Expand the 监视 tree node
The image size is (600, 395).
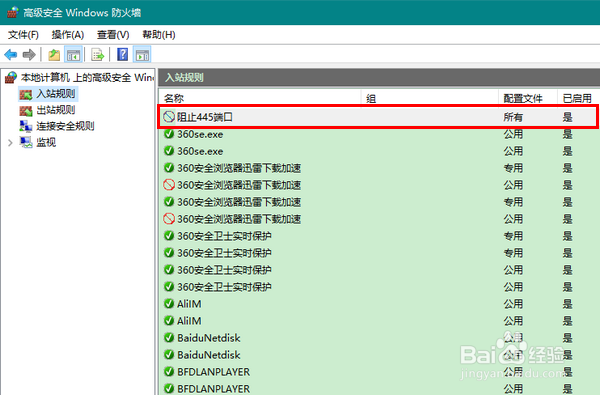tap(10, 143)
